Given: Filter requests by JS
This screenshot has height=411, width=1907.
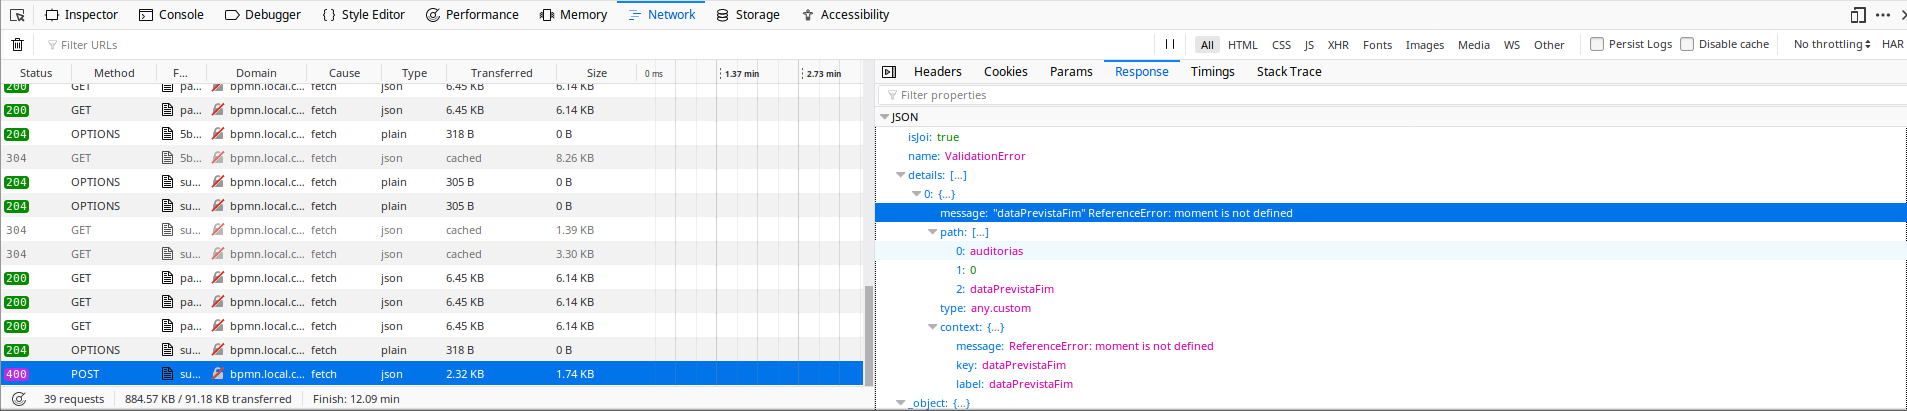Looking at the screenshot, I should [x=1309, y=45].
